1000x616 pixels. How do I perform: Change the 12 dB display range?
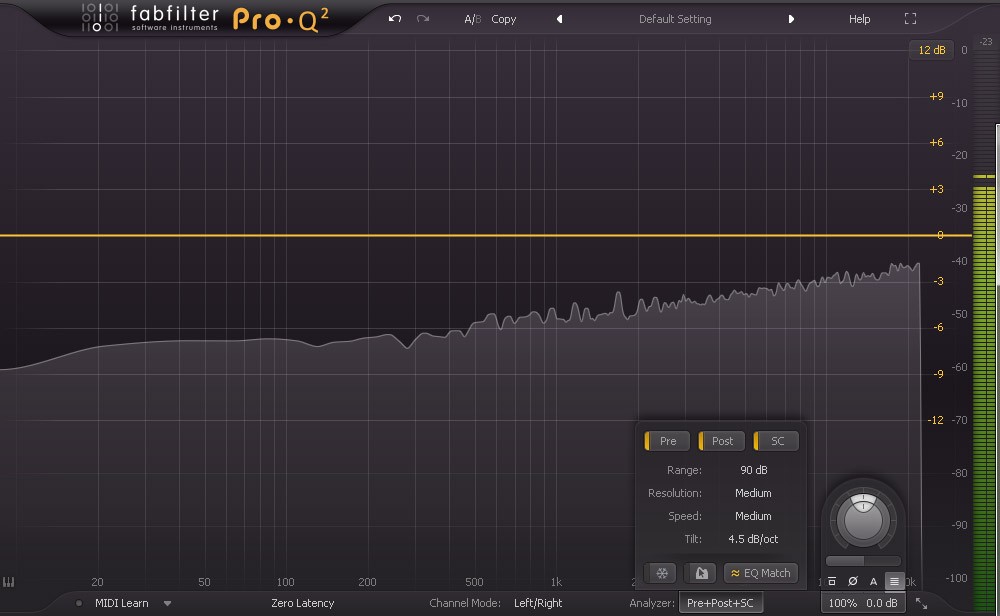click(931, 50)
